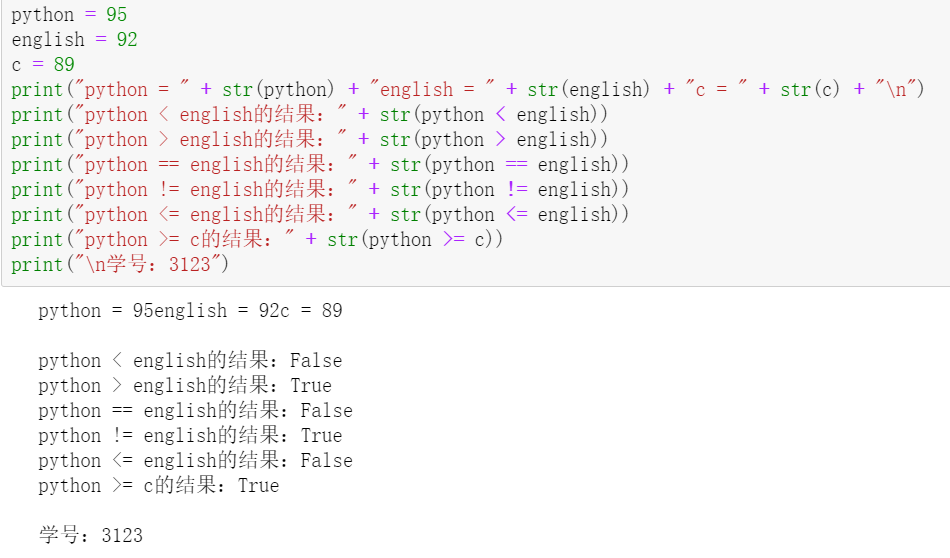
Task: Click the value 95 in the code
Action: 116,15
